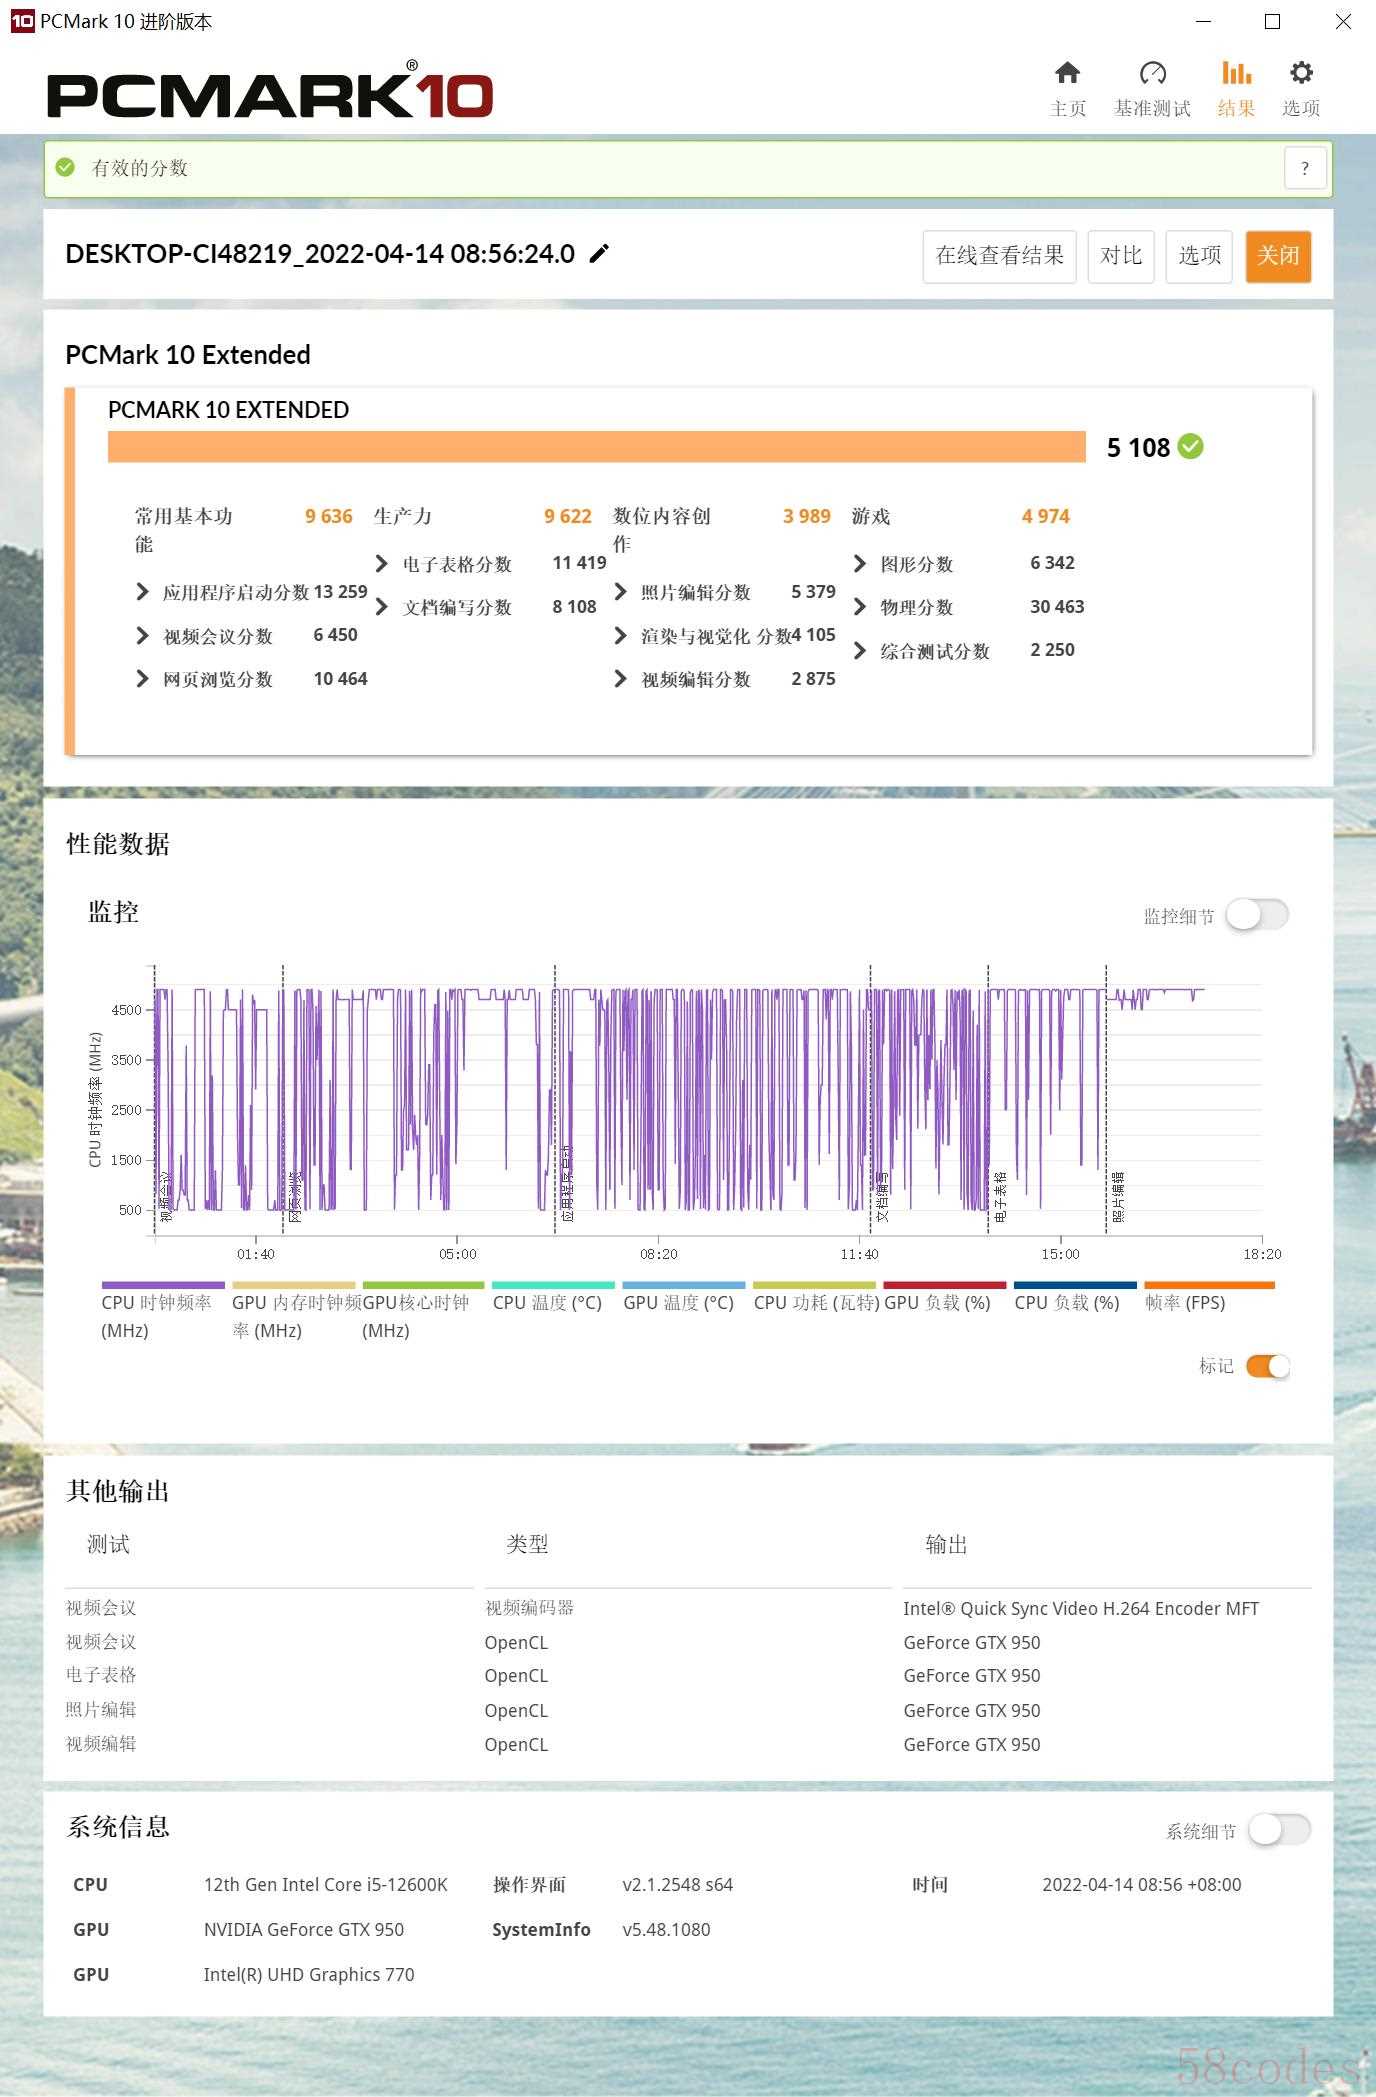Expand 图形分数 row
The image size is (1376, 2097).
[859, 564]
